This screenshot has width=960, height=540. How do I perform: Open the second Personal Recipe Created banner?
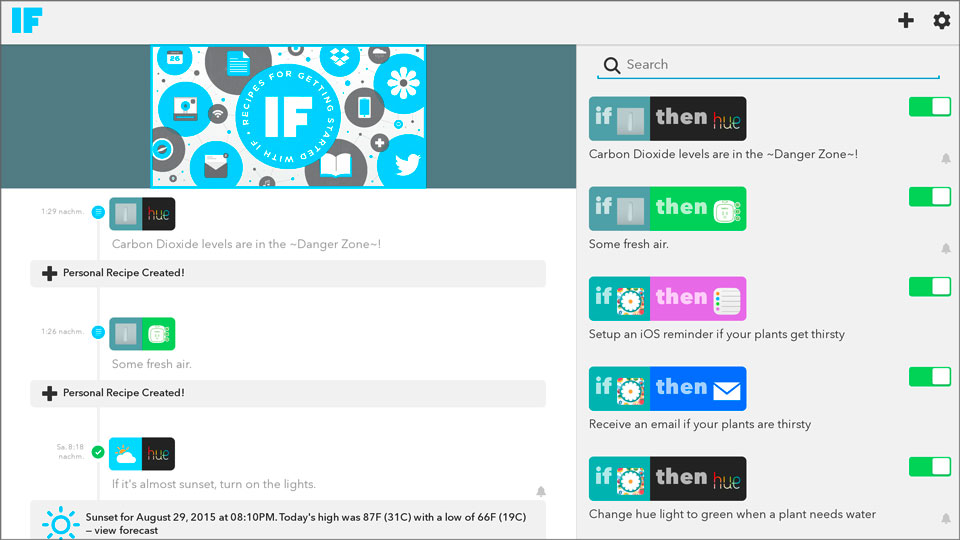[x=288, y=393]
